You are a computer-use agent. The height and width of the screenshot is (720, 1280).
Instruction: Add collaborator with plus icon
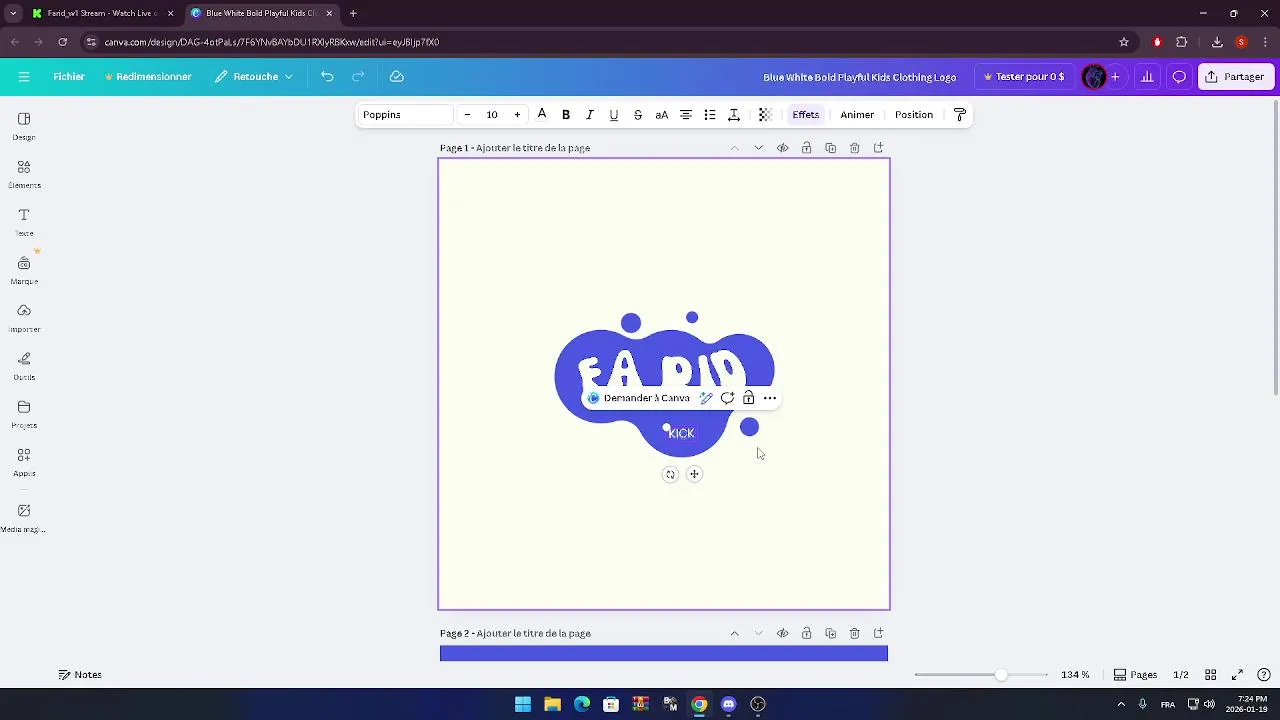point(1115,76)
